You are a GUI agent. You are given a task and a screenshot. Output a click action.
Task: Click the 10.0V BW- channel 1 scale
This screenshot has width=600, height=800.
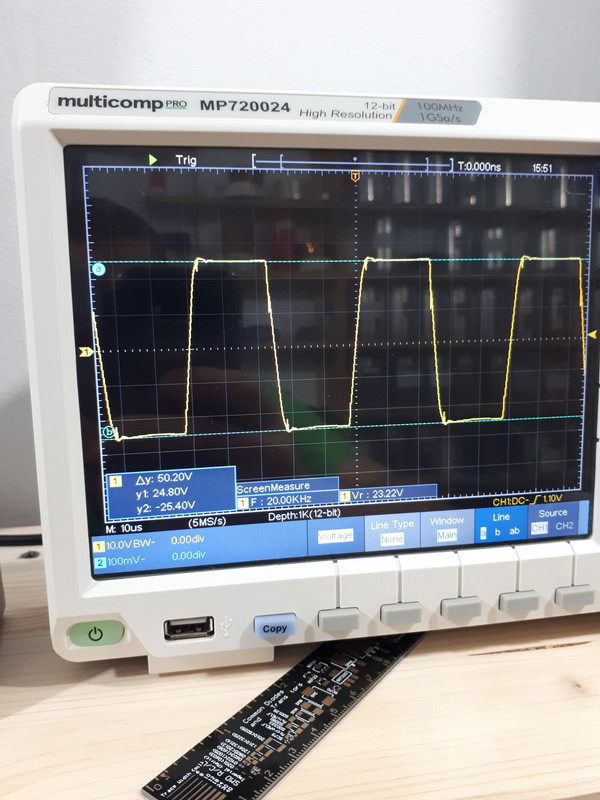[131, 545]
